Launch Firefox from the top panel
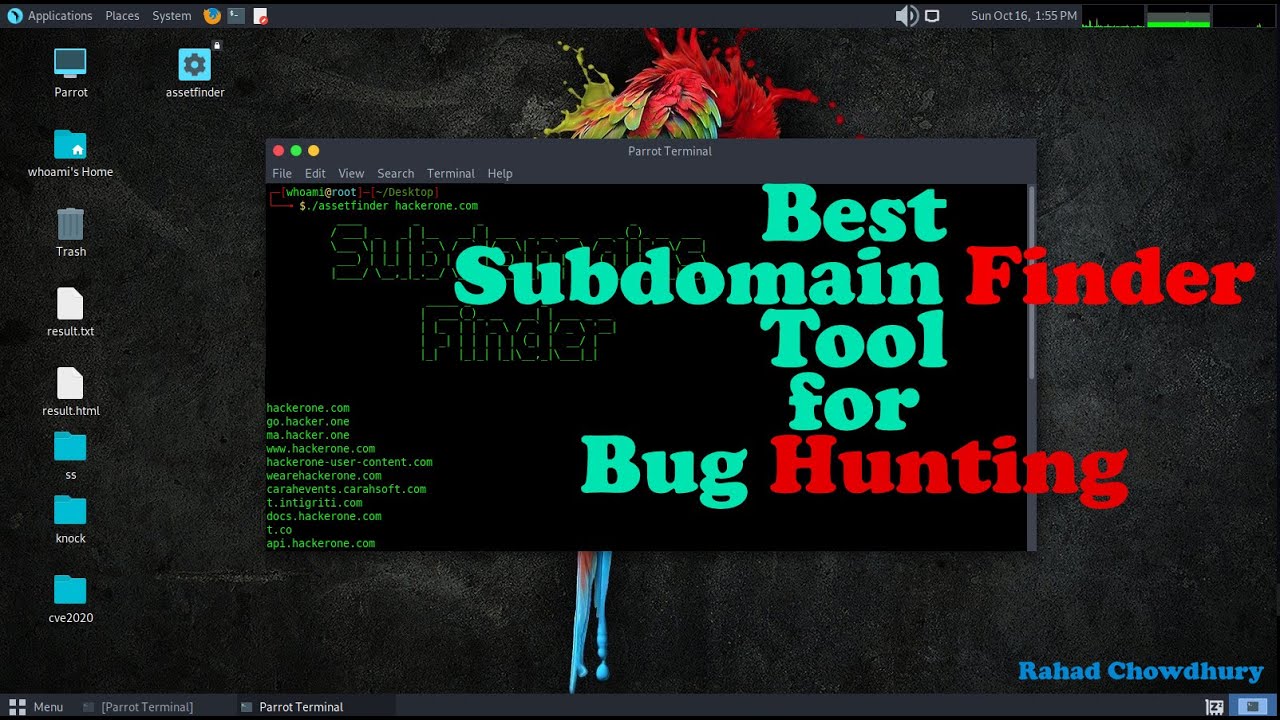 [x=212, y=15]
